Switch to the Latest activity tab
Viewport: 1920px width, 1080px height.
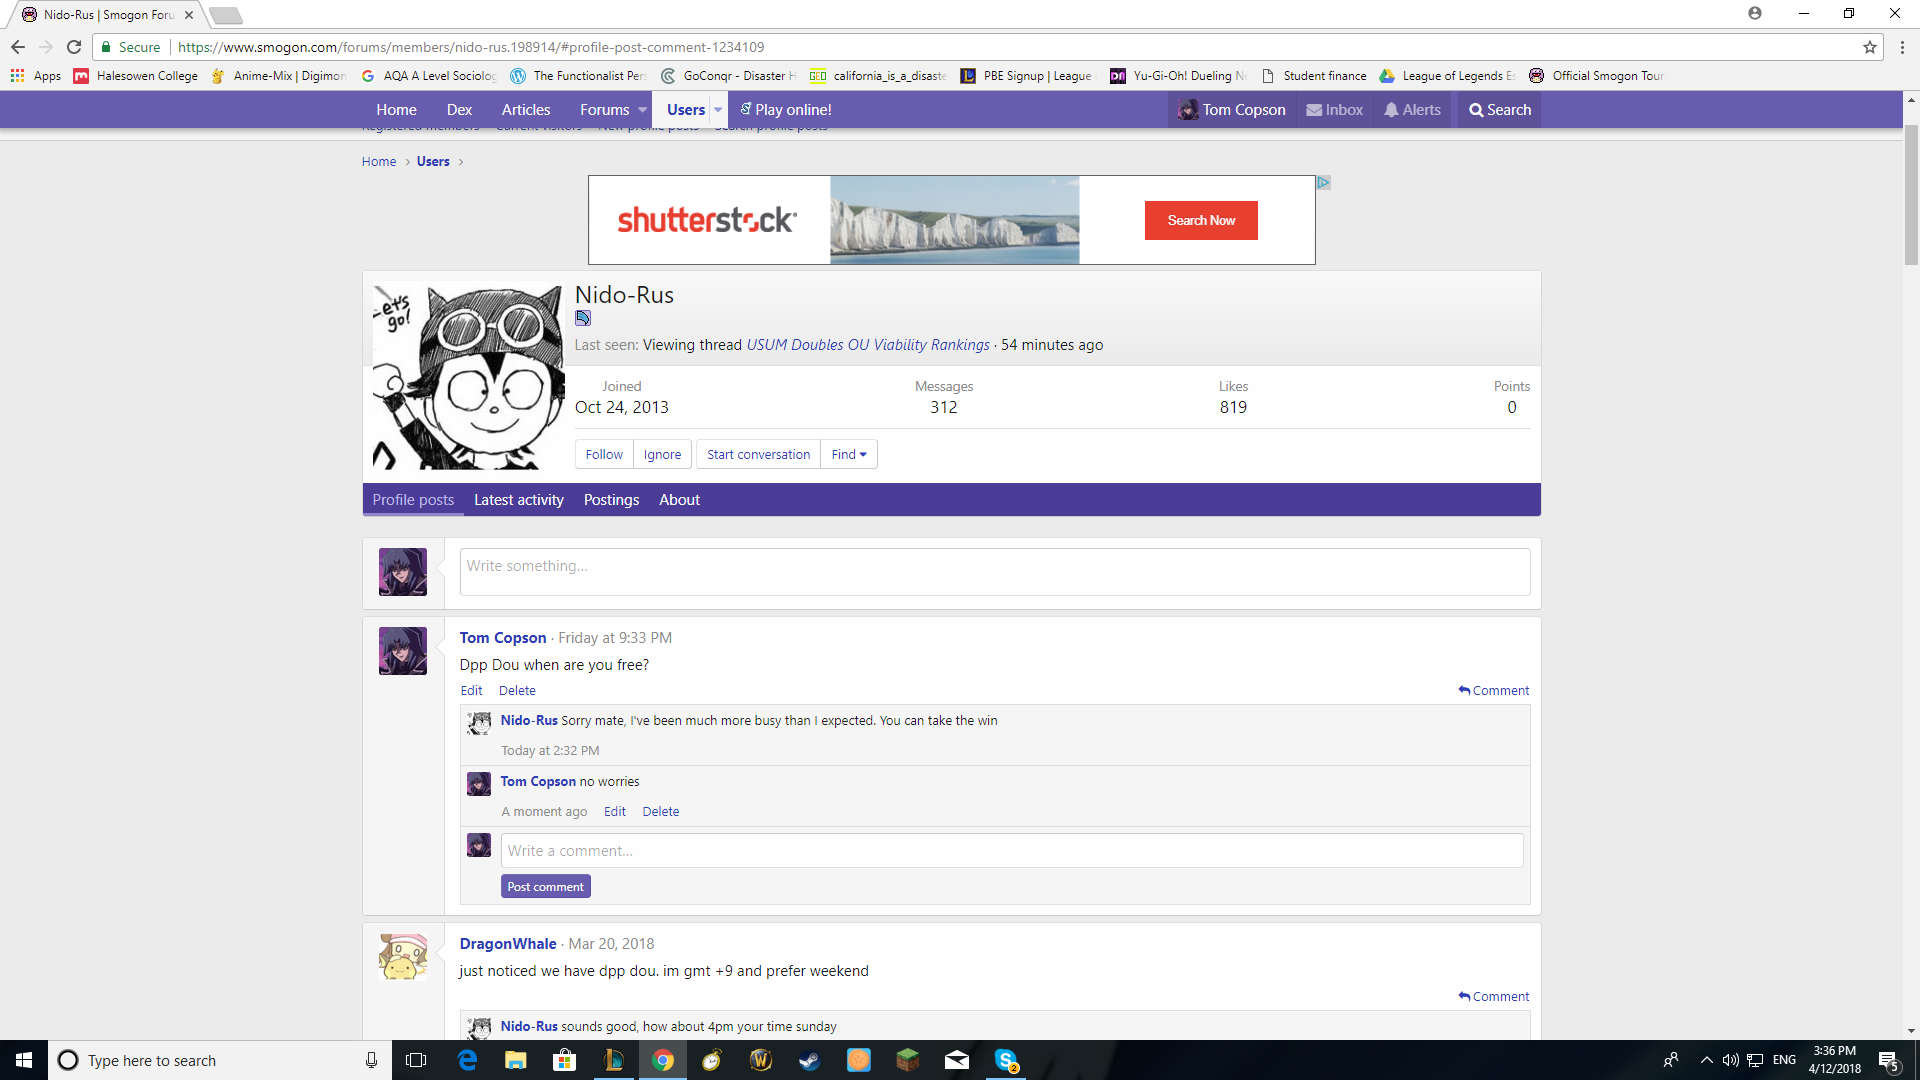[x=519, y=500]
